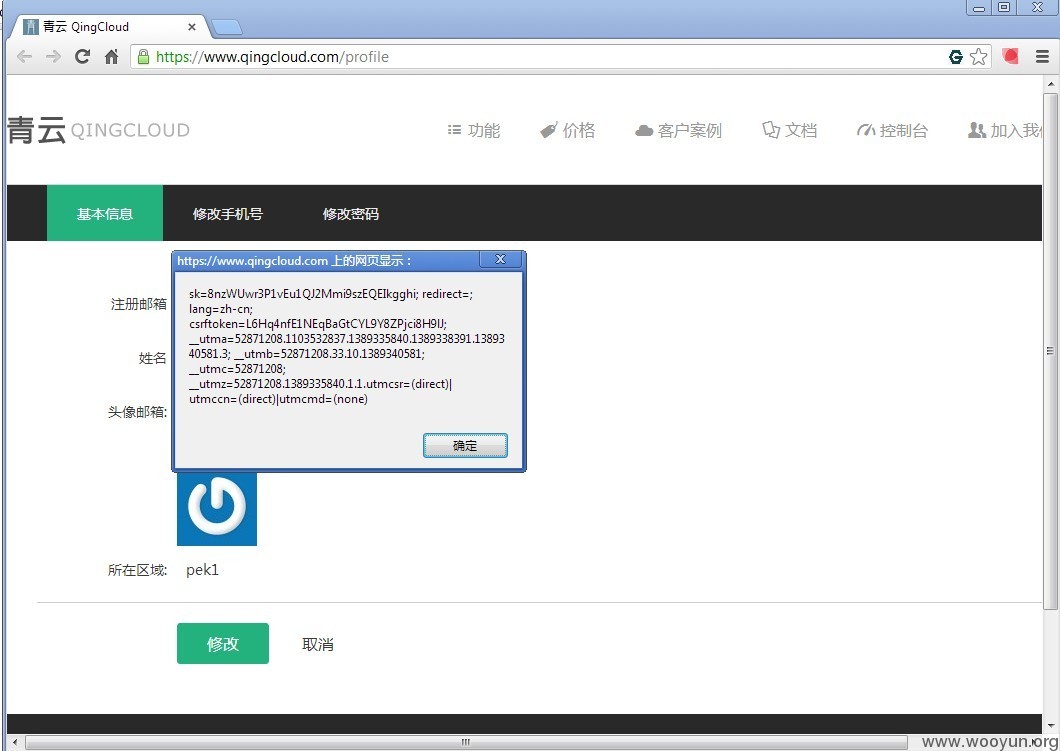Open the 加入我们 navigation link
1060x751 pixels.
[1006, 130]
